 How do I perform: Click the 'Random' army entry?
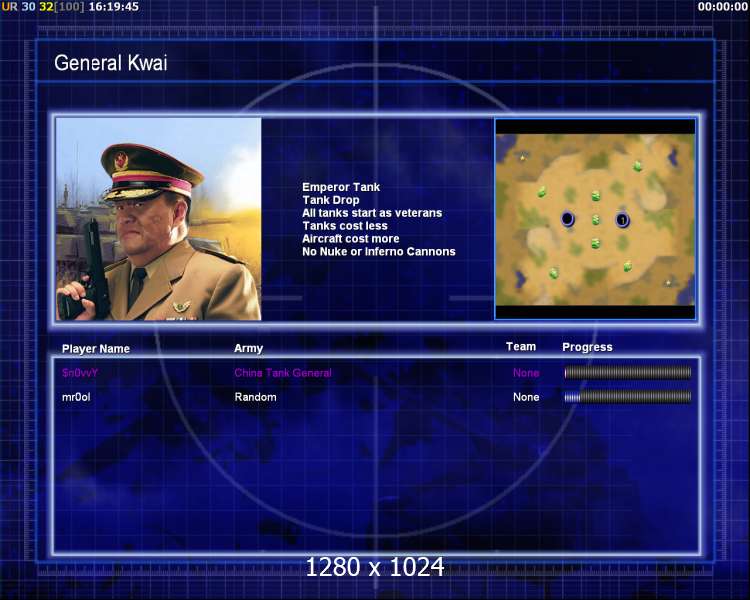coord(255,397)
